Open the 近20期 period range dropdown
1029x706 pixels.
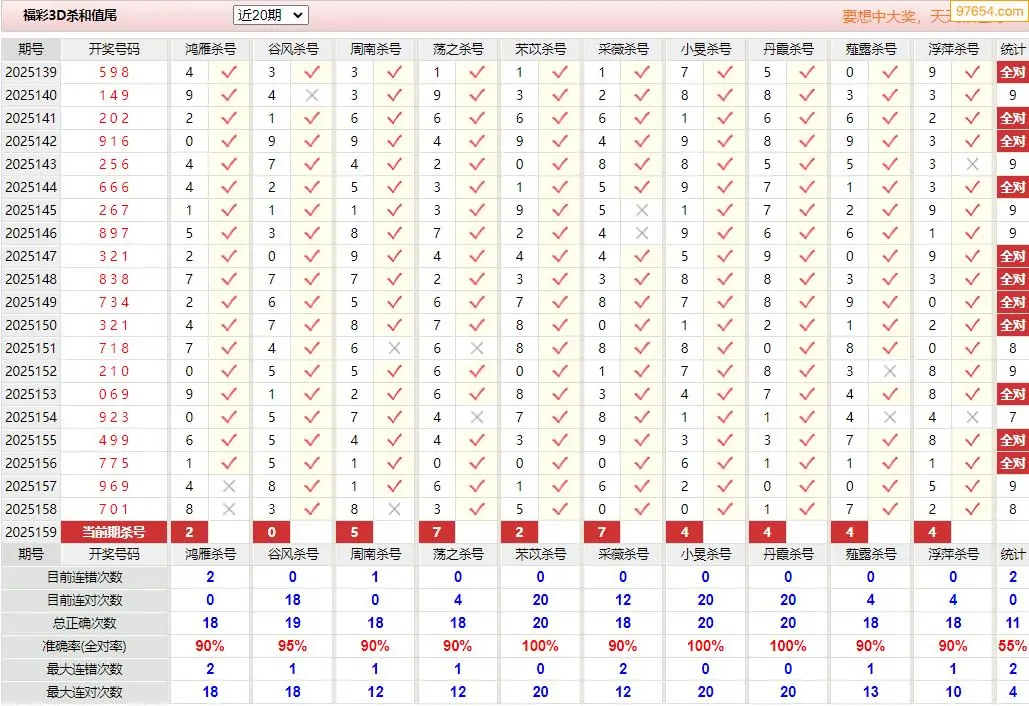tap(270, 15)
